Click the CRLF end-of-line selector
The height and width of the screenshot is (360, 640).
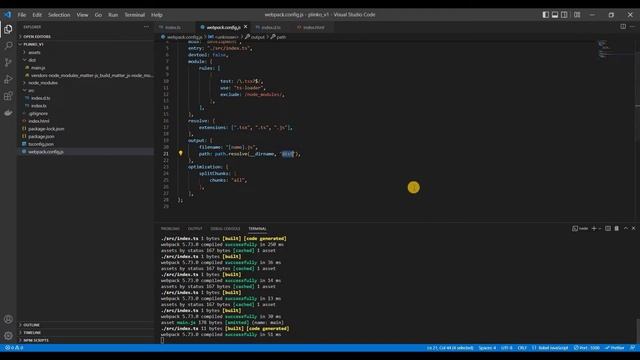pyautogui.click(x=522, y=348)
